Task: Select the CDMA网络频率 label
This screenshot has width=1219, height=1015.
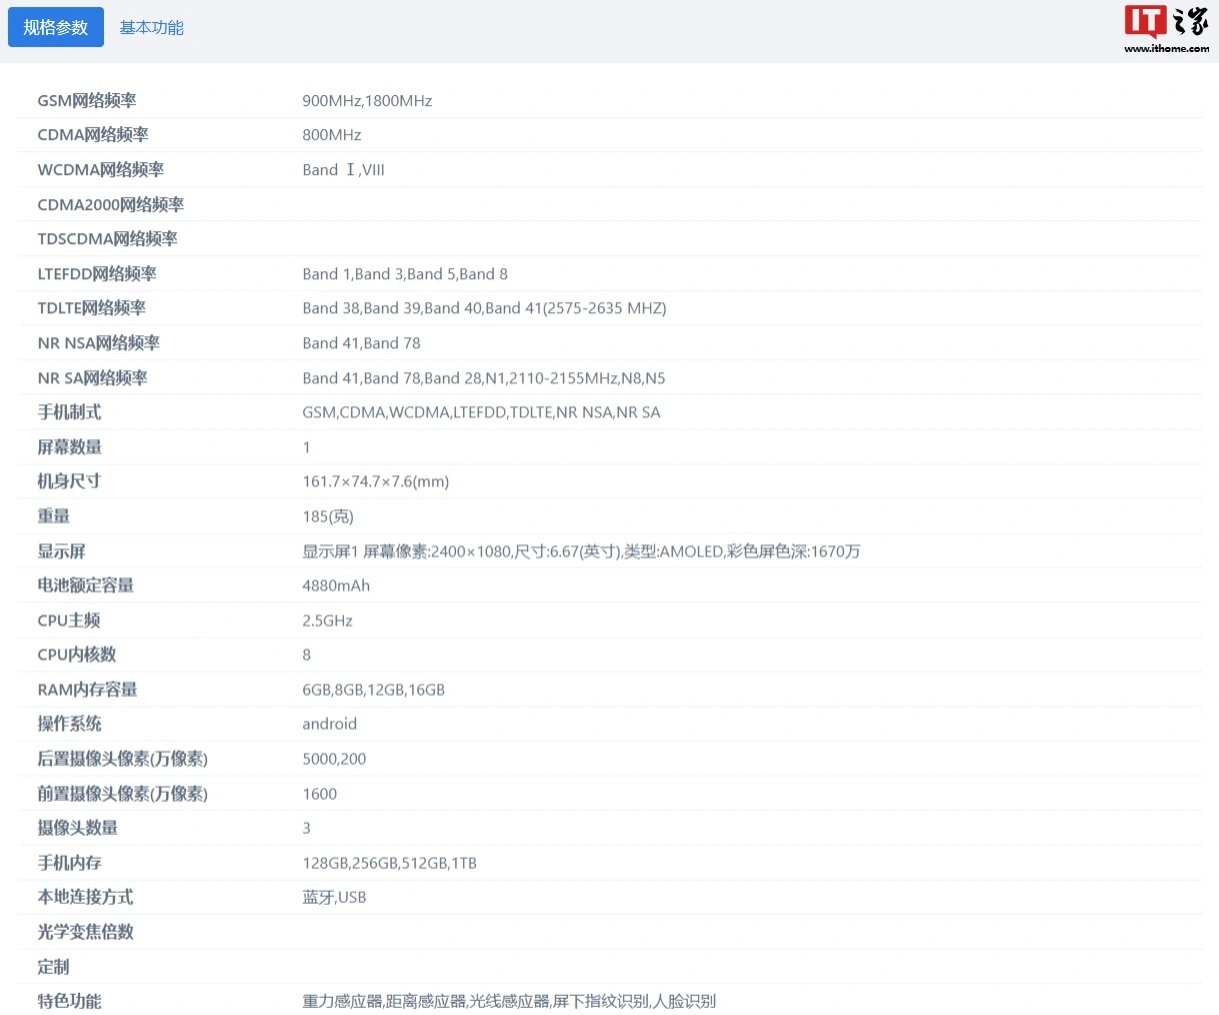Action: 93,135
